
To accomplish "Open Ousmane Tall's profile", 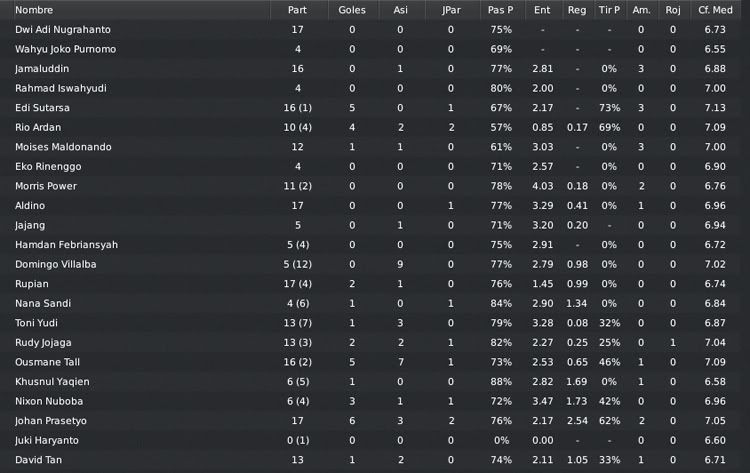I will click(47, 362).
